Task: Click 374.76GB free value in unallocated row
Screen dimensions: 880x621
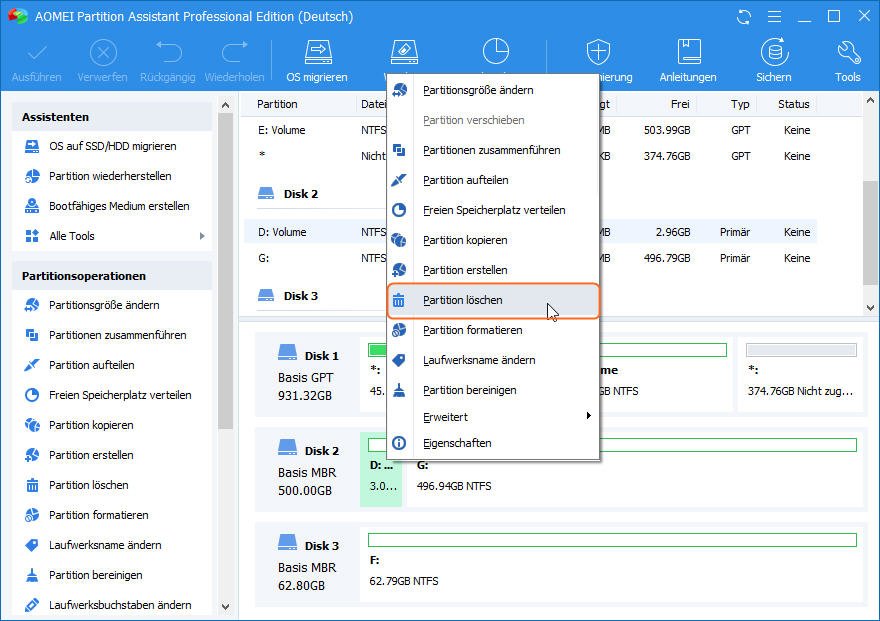Action: [x=667, y=157]
